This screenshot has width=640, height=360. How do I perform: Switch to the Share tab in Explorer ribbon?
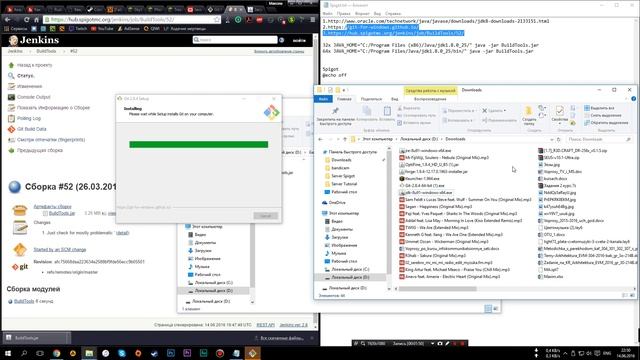pyautogui.click(x=371, y=99)
